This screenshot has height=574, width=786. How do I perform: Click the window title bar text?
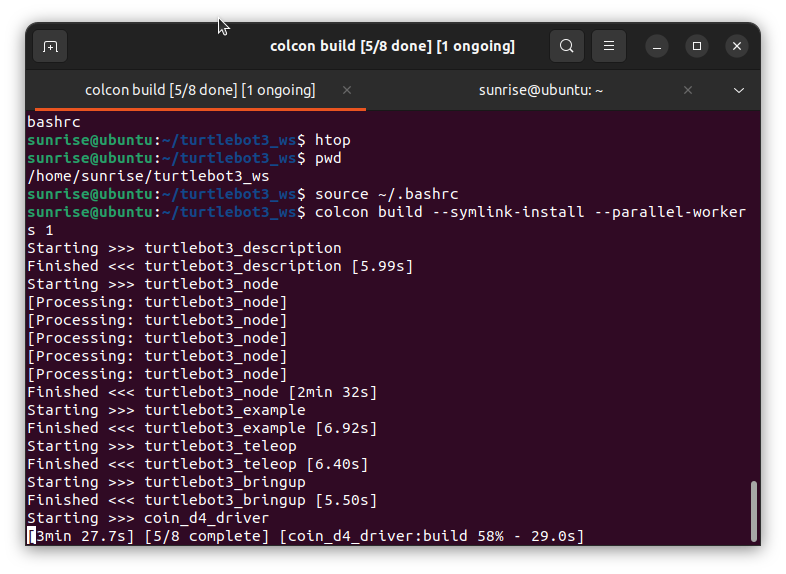coord(392,46)
